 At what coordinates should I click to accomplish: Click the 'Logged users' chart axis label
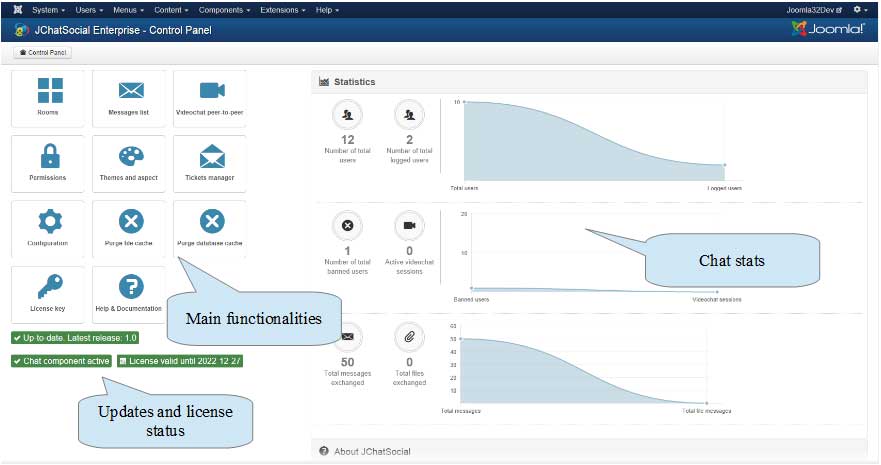click(x=725, y=188)
